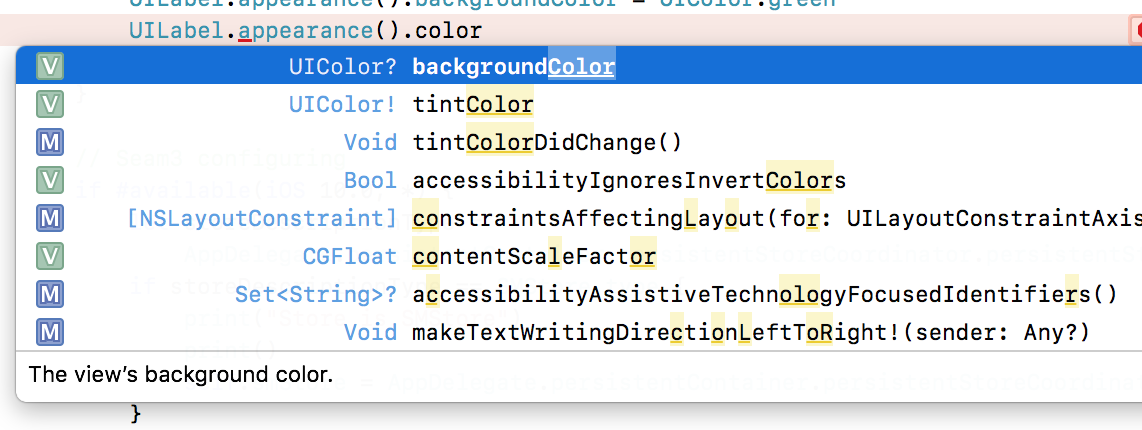Choose the tintColor autocomplete entry
The width and height of the screenshot is (1142, 430).
pos(472,105)
